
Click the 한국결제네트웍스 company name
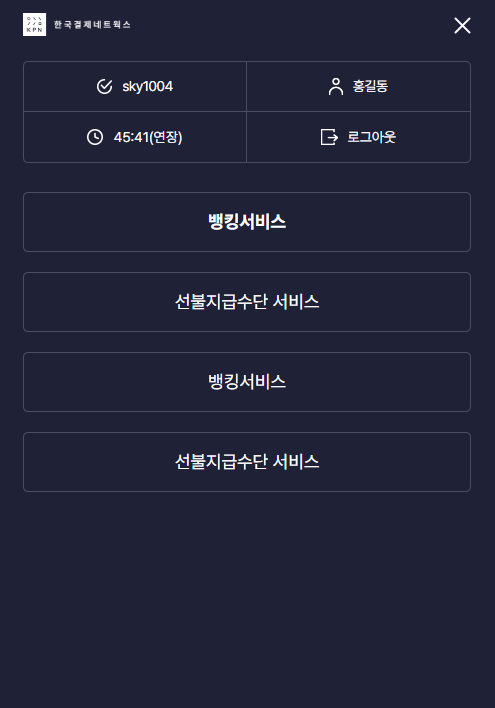92,24
